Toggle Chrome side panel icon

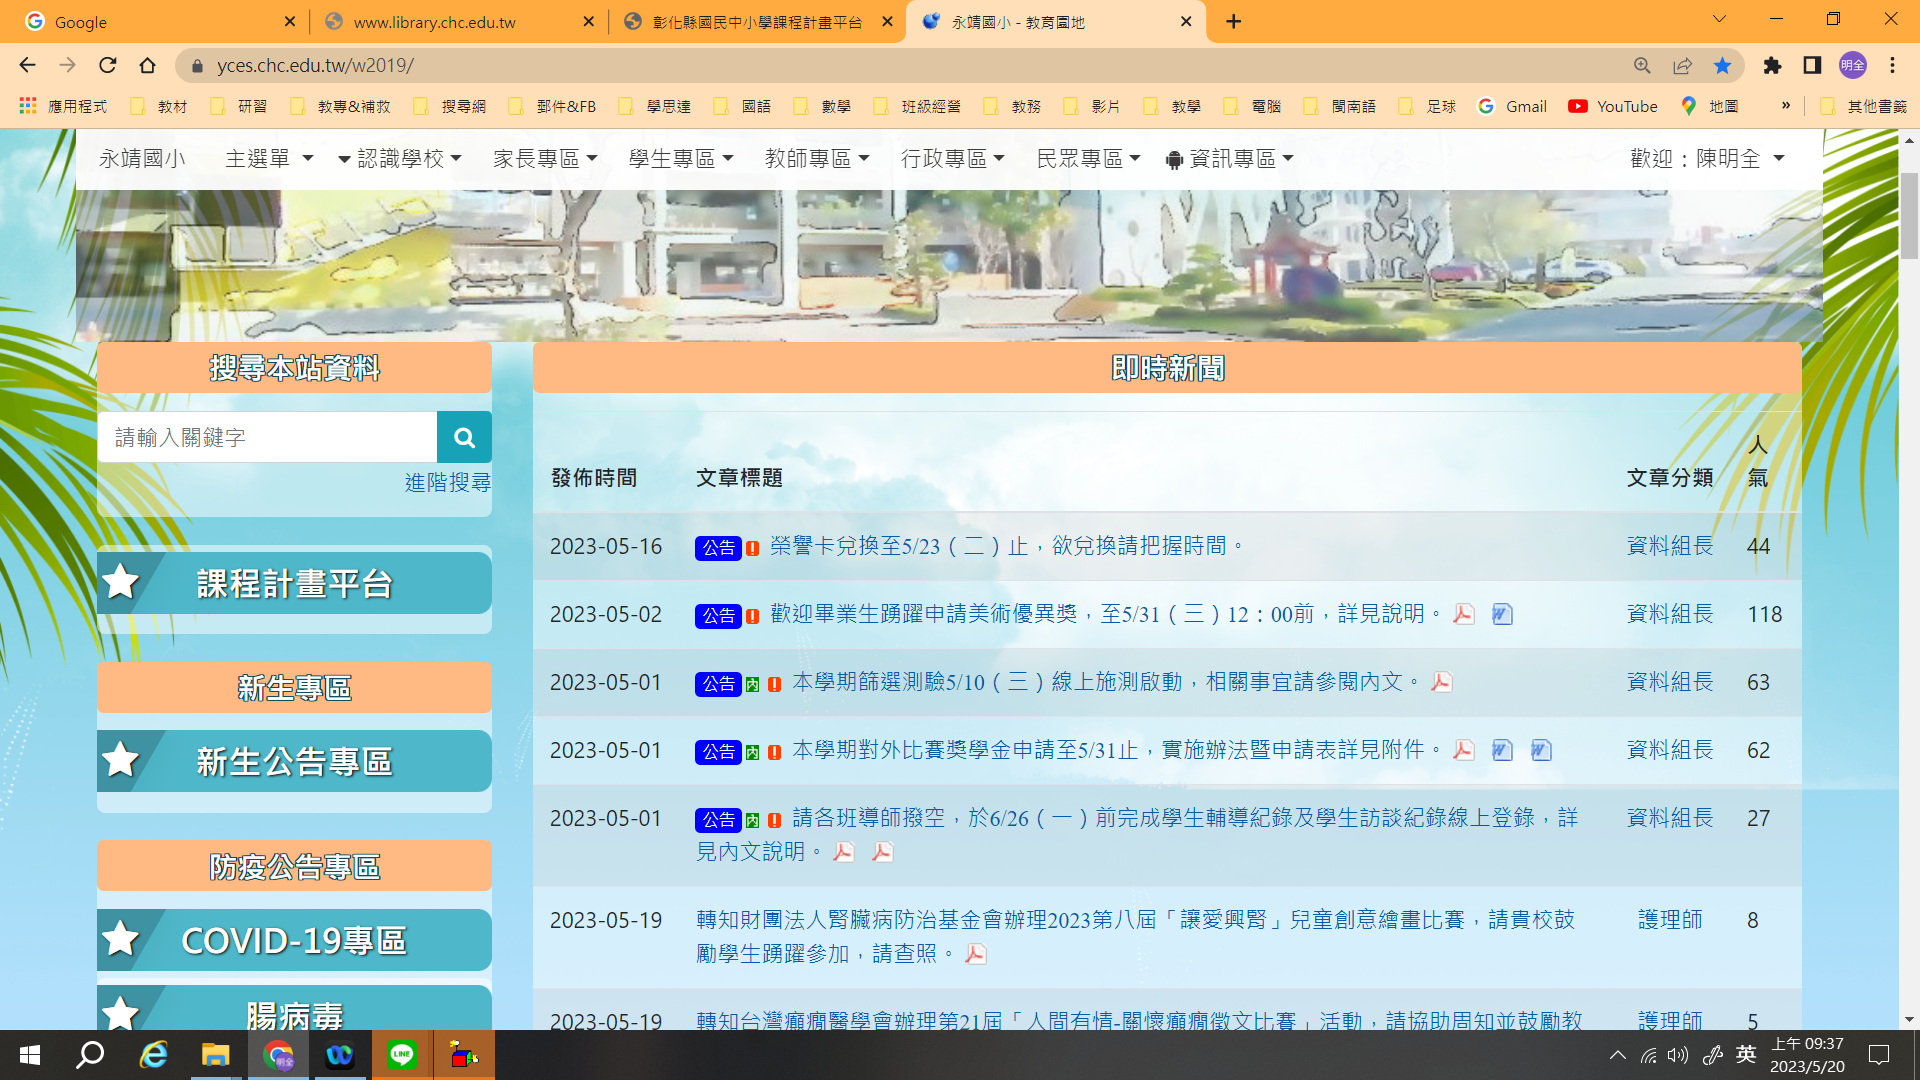click(1812, 65)
